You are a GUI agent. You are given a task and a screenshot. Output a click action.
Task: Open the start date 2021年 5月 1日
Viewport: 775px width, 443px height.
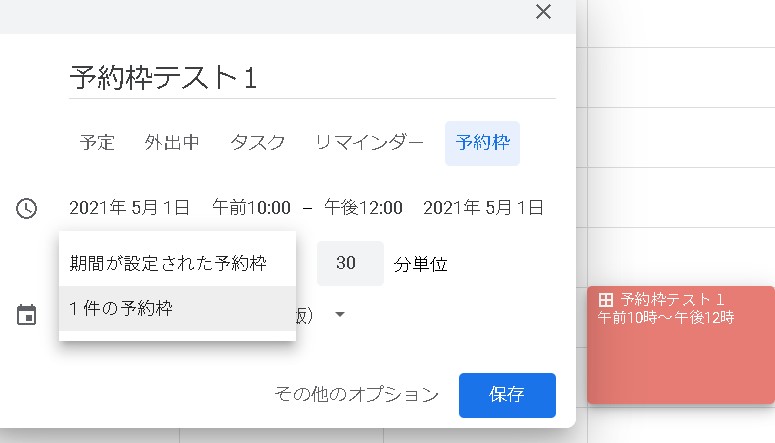click(x=129, y=208)
